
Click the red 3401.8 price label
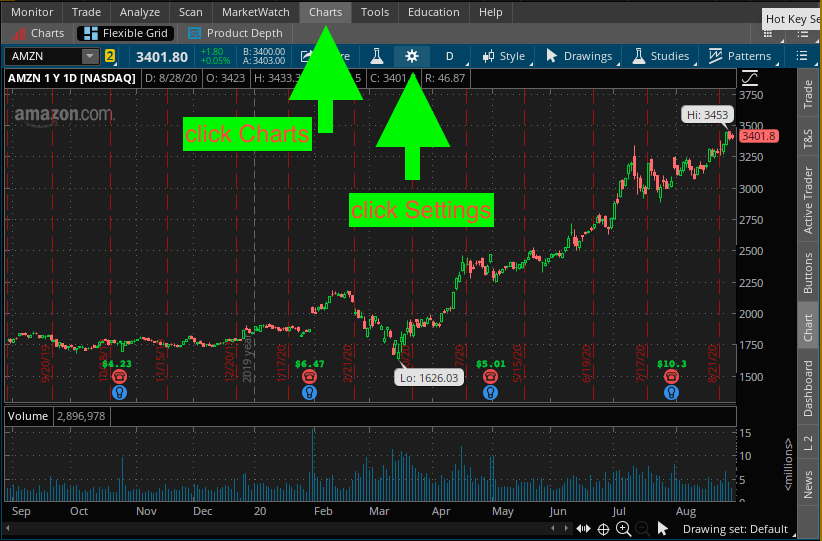coord(758,136)
